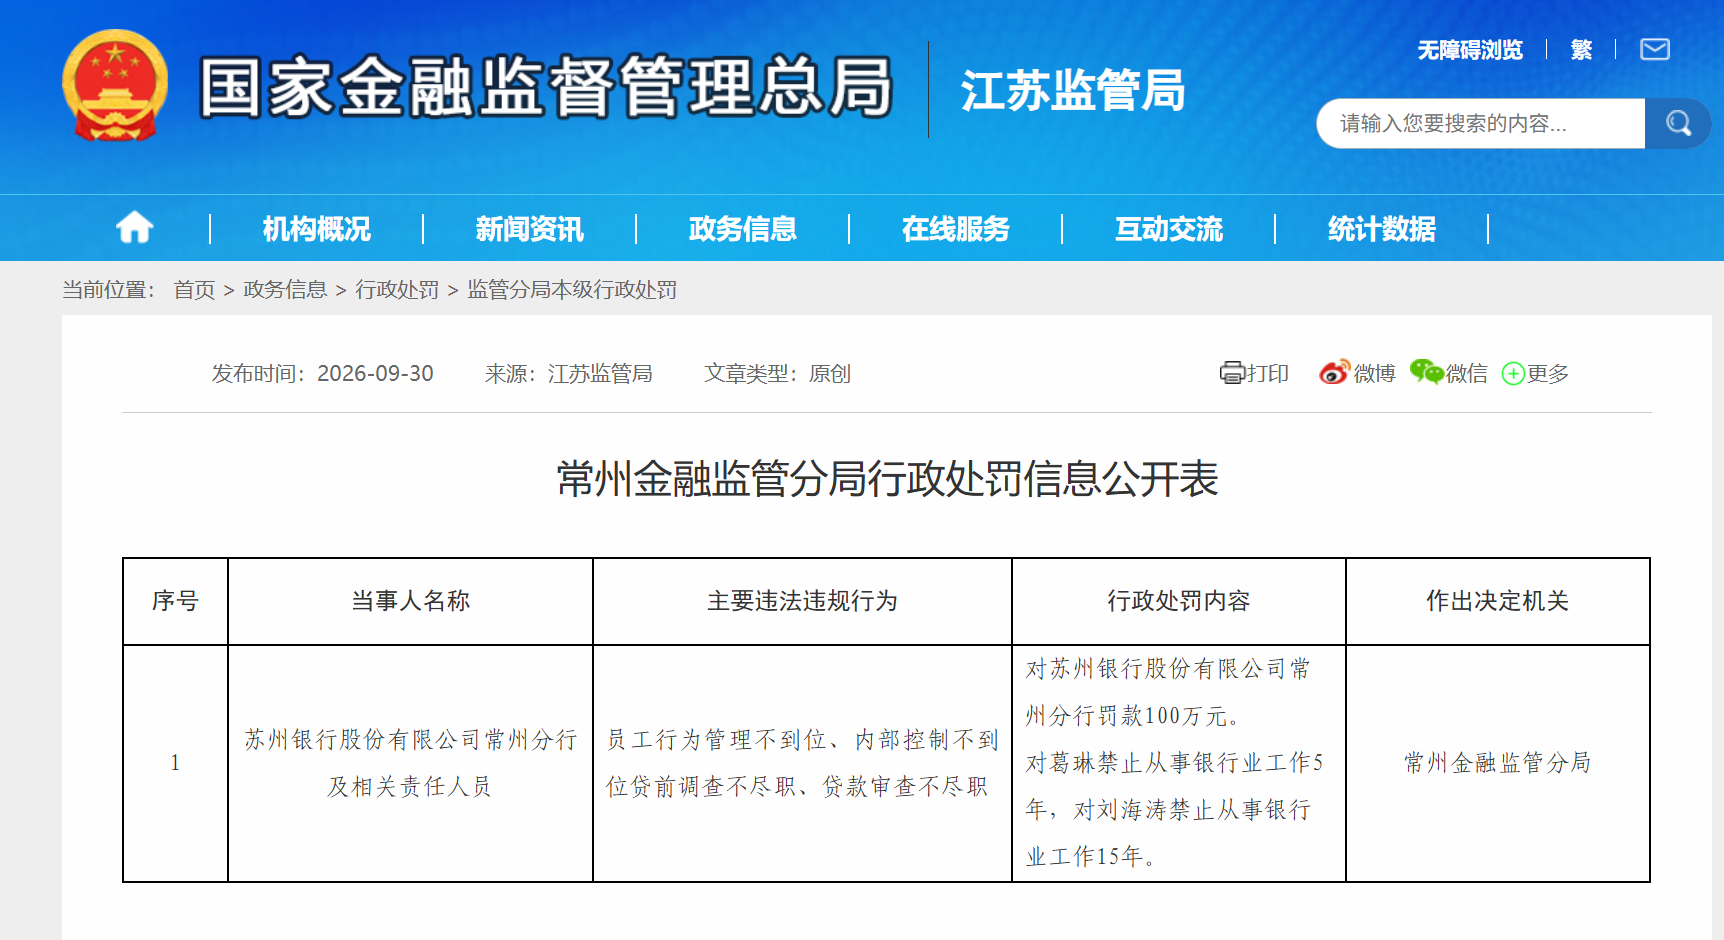The height and width of the screenshot is (940, 1724).
Task: Open the 在线服务 menu
Action: tap(955, 229)
